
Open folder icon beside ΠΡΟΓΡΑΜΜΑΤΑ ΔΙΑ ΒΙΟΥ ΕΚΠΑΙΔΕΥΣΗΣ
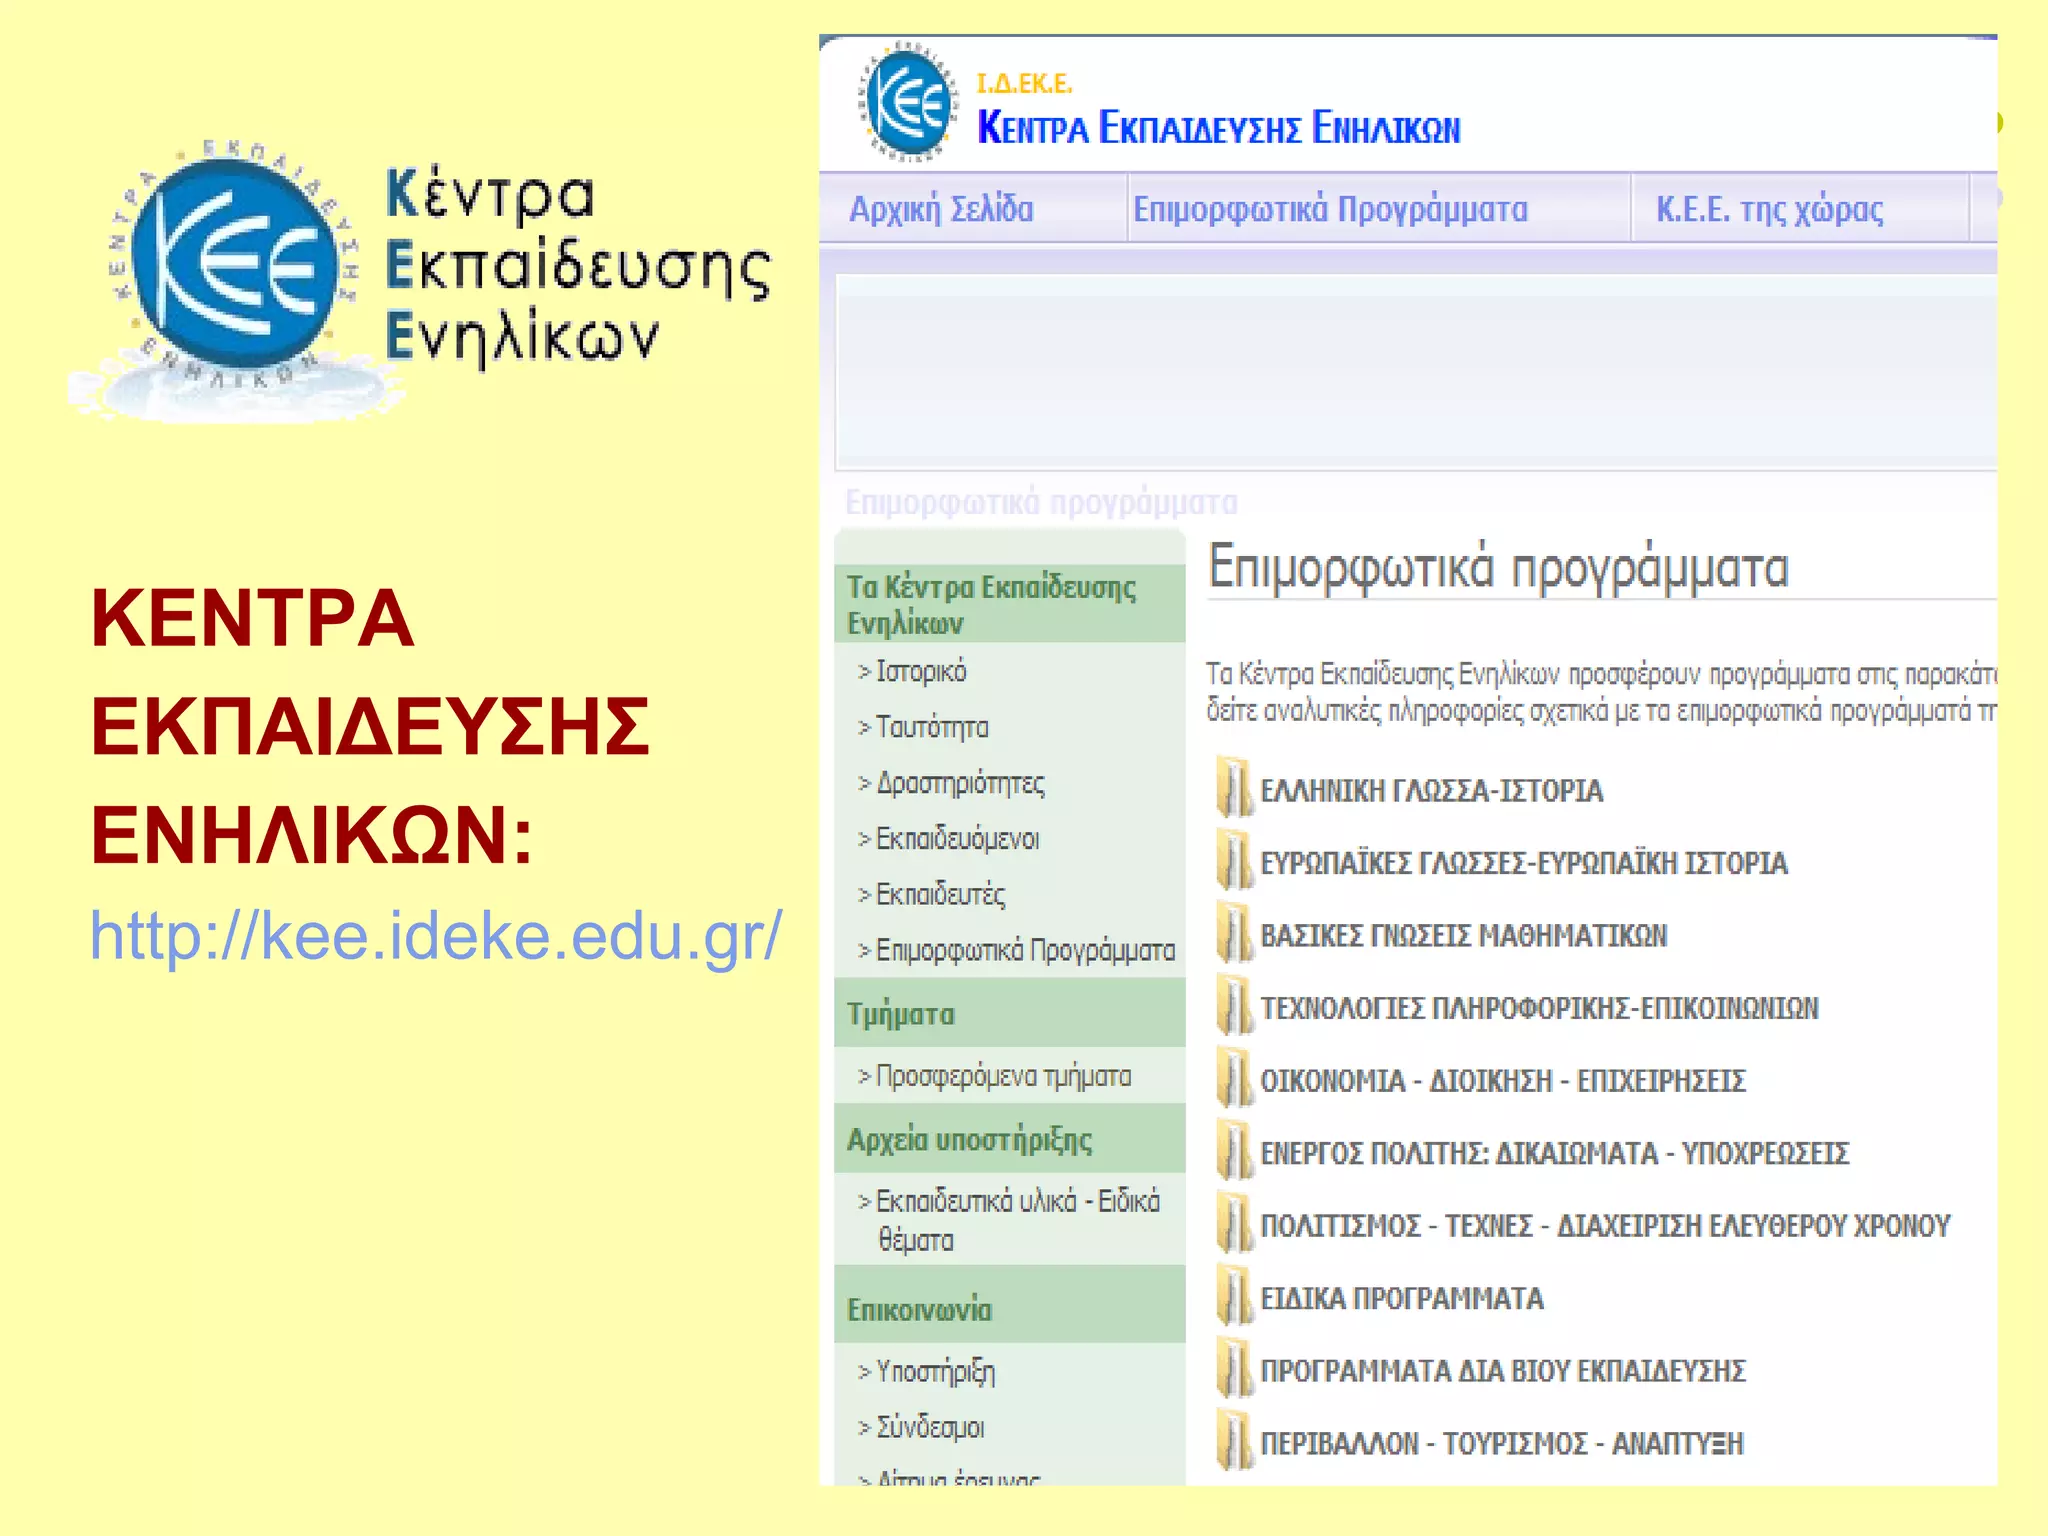click(1234, 1369)
